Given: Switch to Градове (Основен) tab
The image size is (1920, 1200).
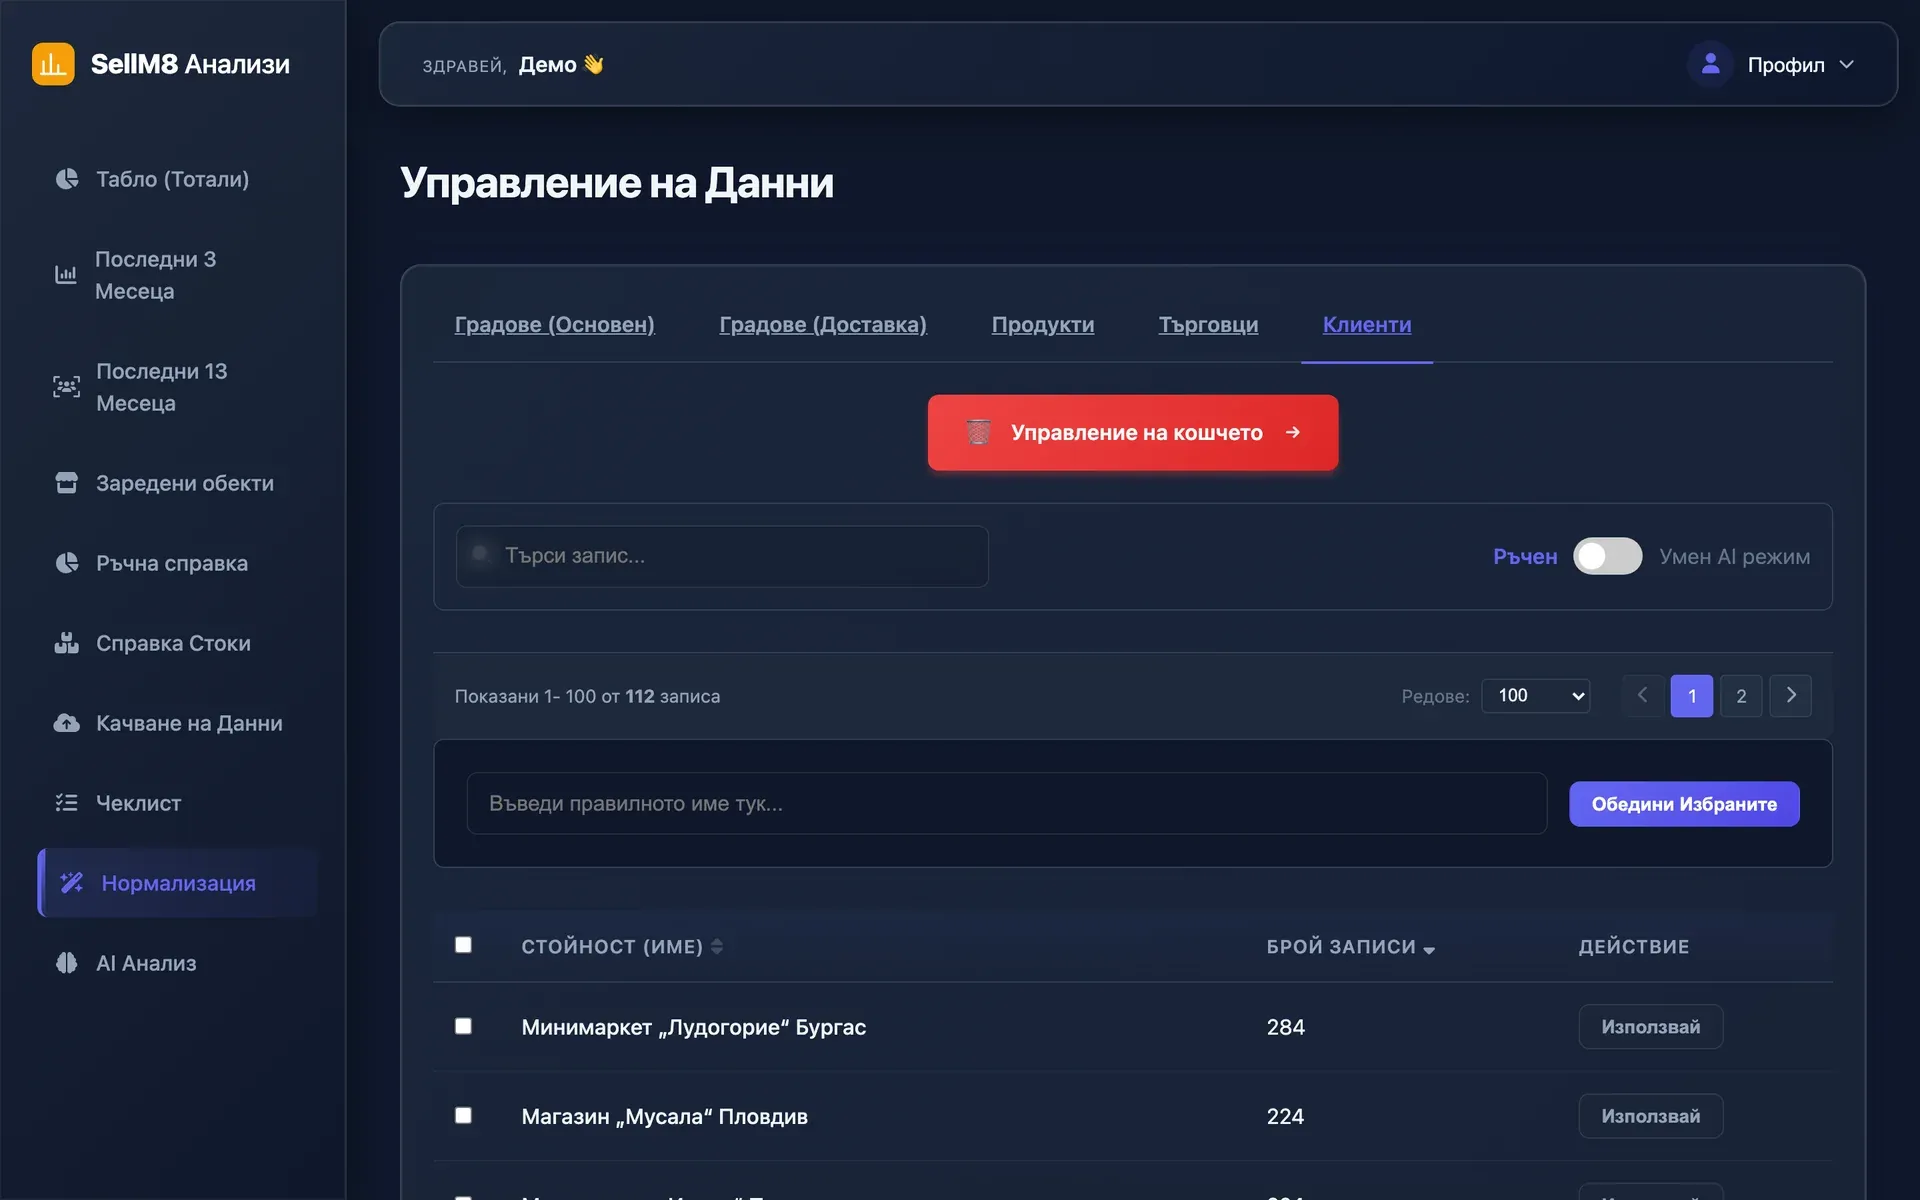Looking at the screenshot, I should point(554,325).
